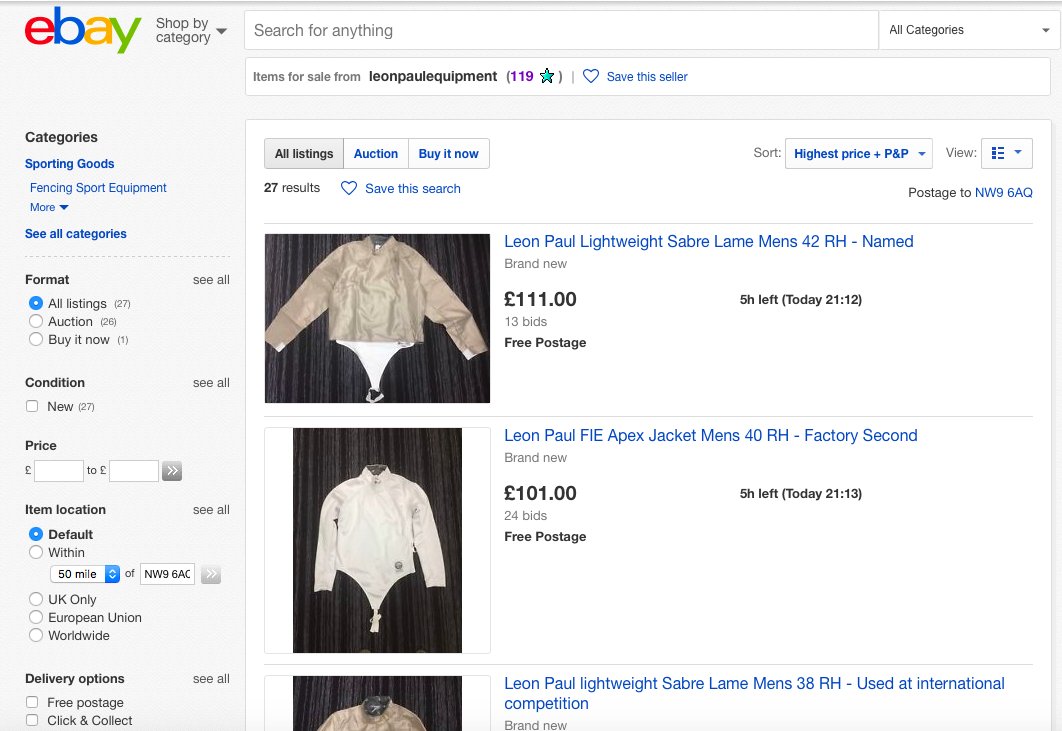1062x731 pixels.
Task: Submit price range arrow button
Action: (x=172, y=470)
